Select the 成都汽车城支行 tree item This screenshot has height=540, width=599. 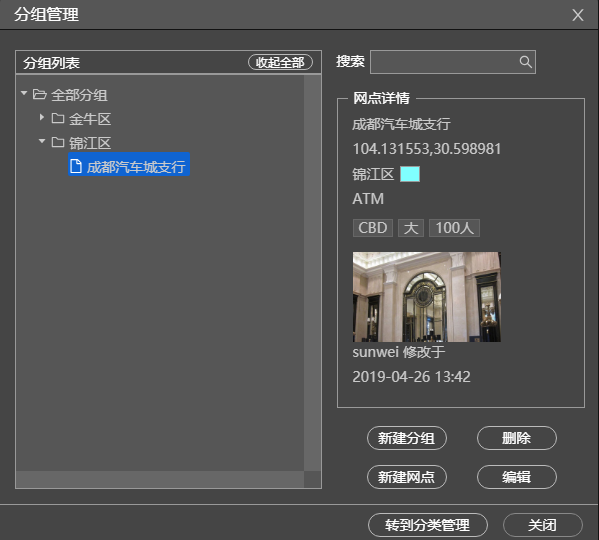pos(129,164)
